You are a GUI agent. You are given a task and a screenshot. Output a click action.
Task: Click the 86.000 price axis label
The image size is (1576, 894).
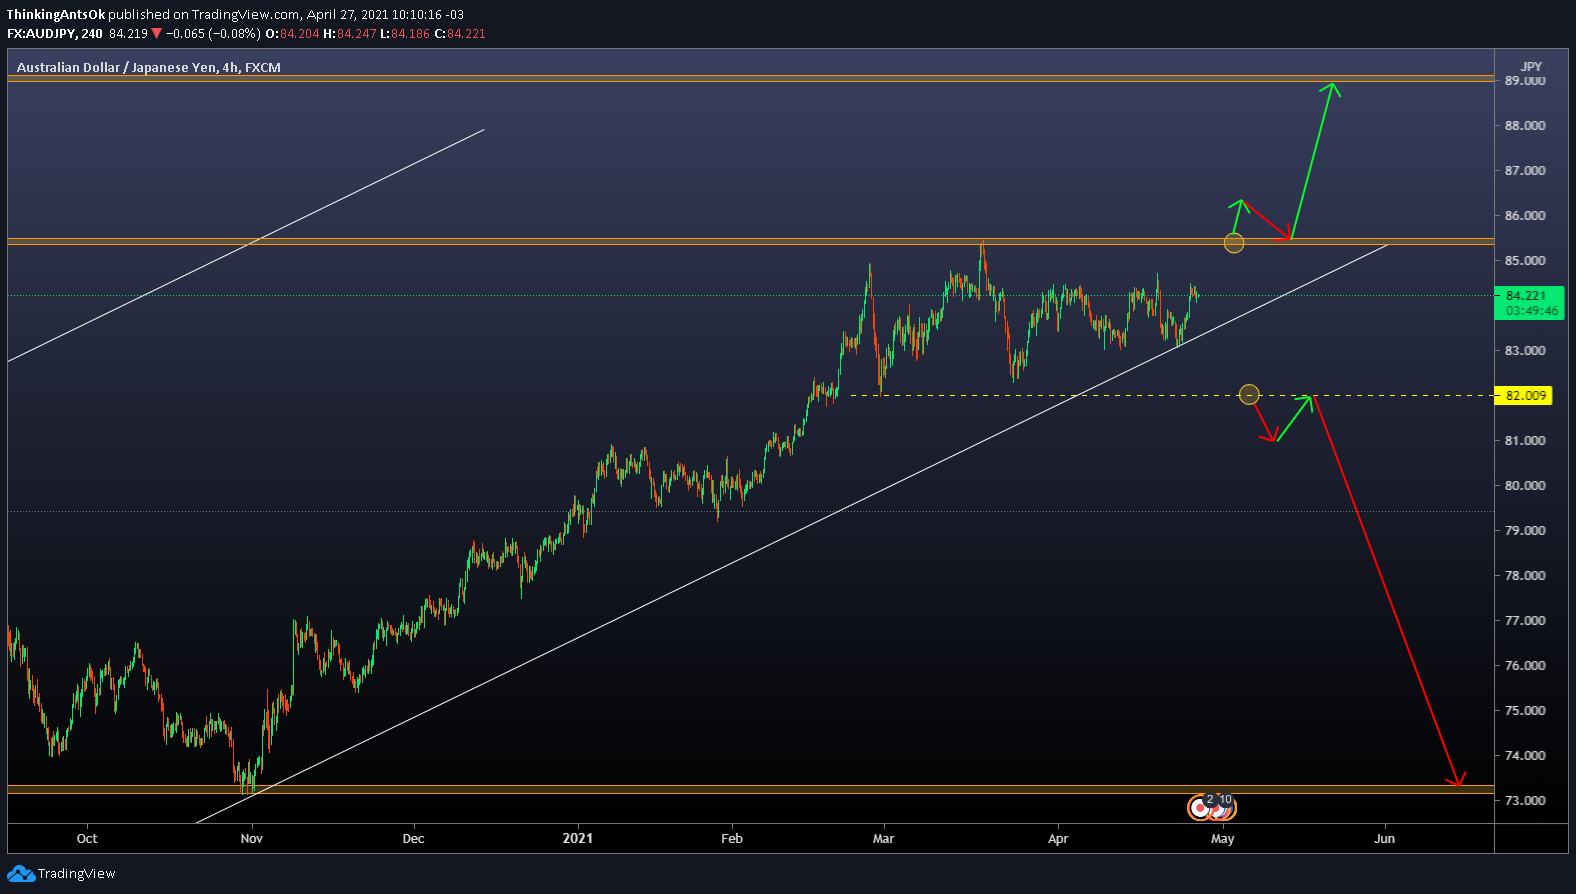(1525, 216)
